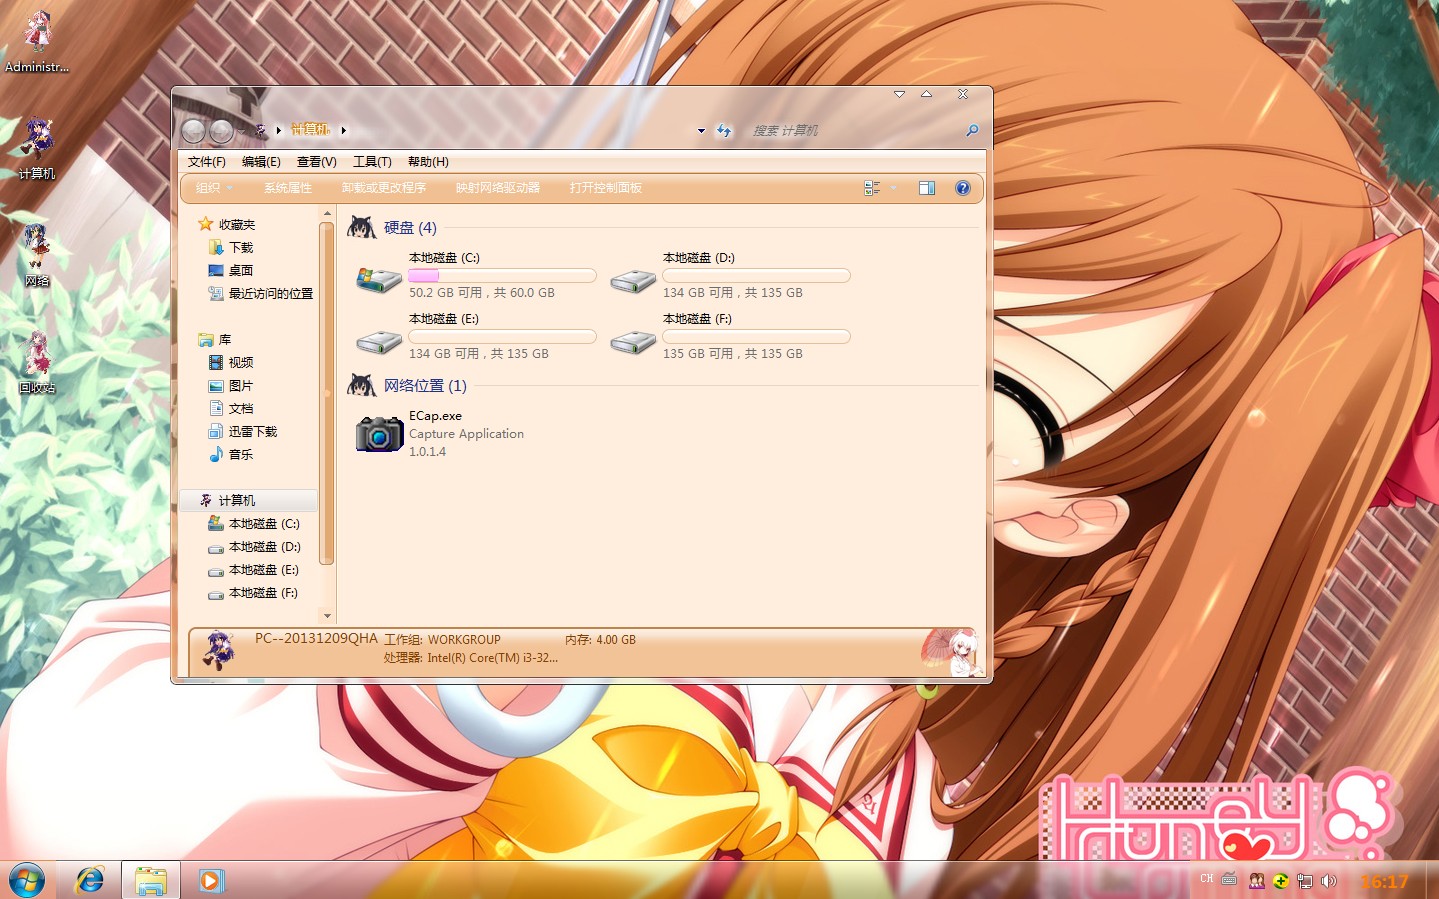Open the 查看(V) menu
Image resolution: width=1439 pixels, height=899 pixels.
click(x=317, y=162)
